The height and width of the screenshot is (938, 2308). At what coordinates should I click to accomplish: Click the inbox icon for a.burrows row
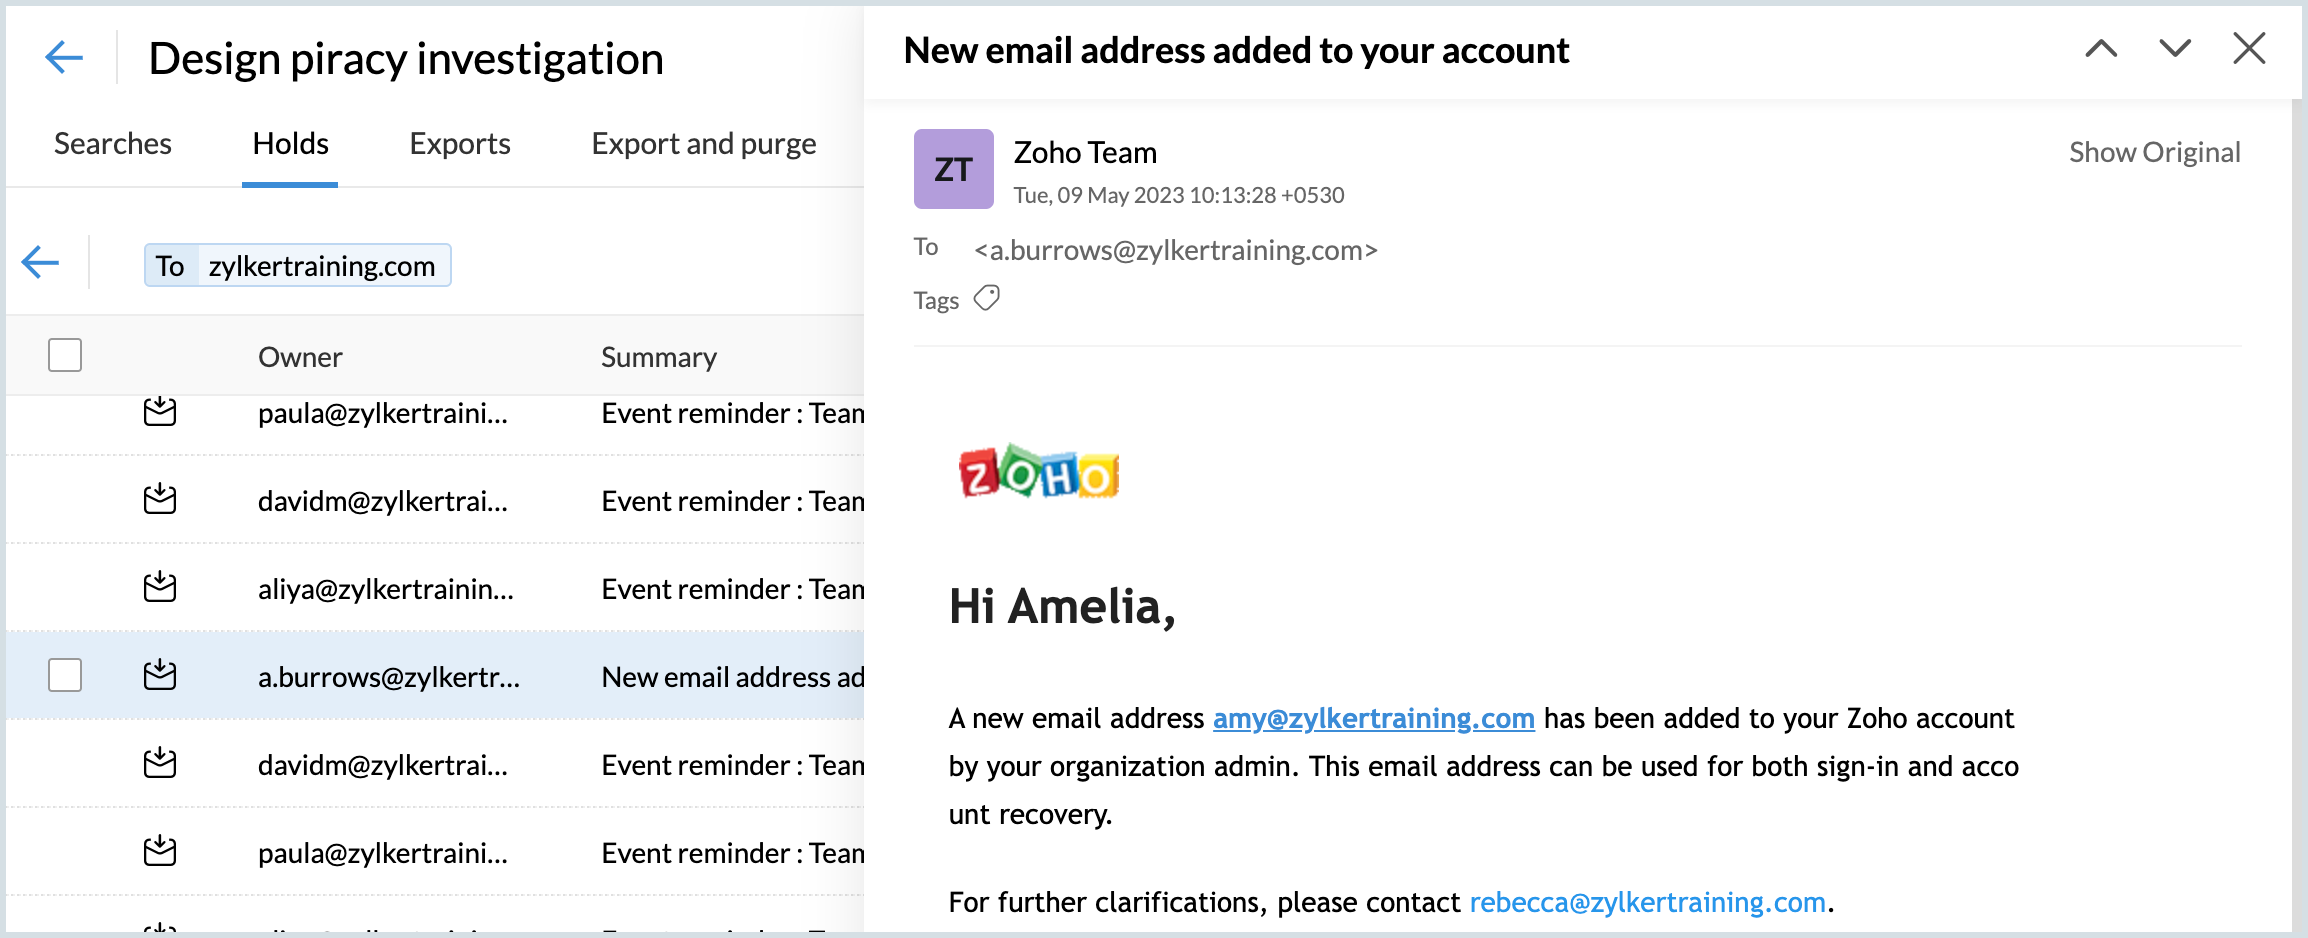point(160,676)
